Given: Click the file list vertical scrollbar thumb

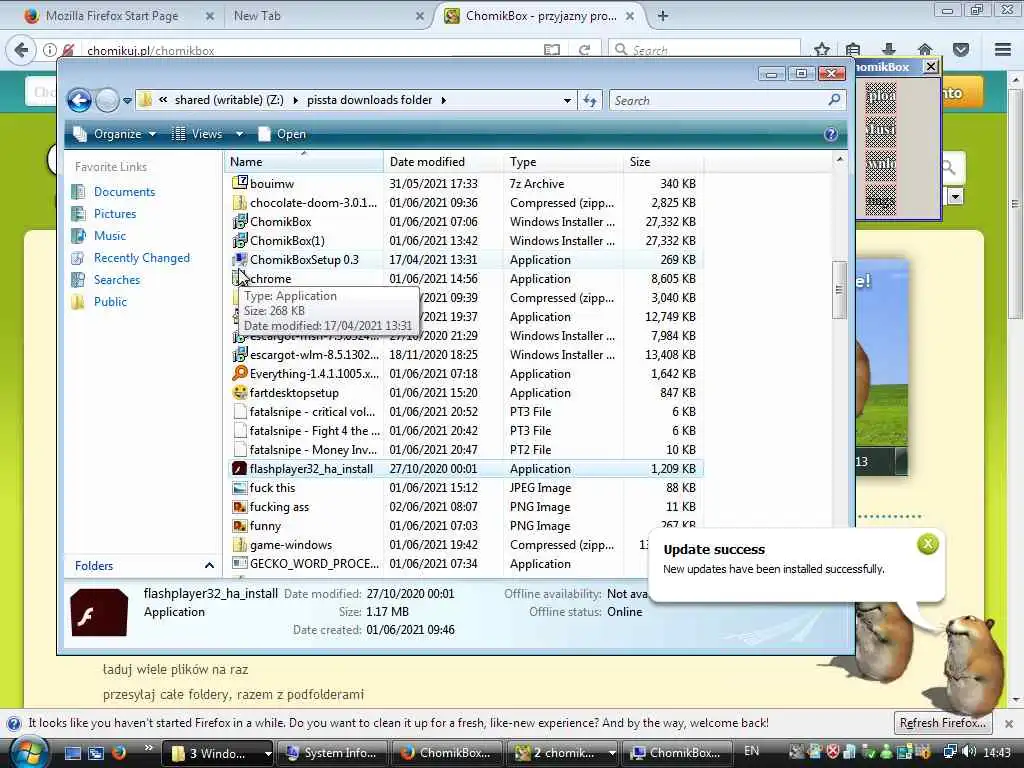Looking at the screenshot, I should [x=839, y=290].
